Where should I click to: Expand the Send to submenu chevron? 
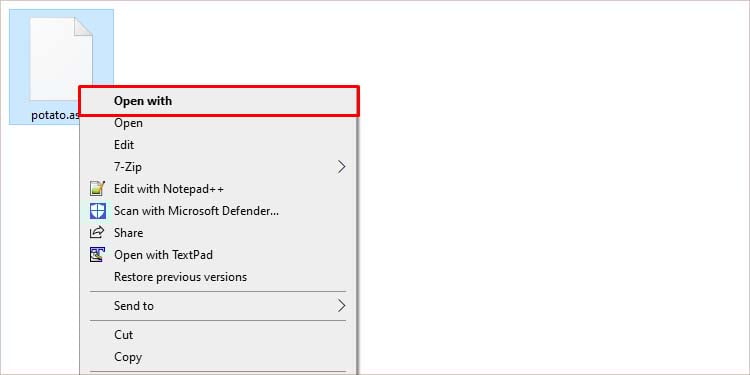coord(341,306)
